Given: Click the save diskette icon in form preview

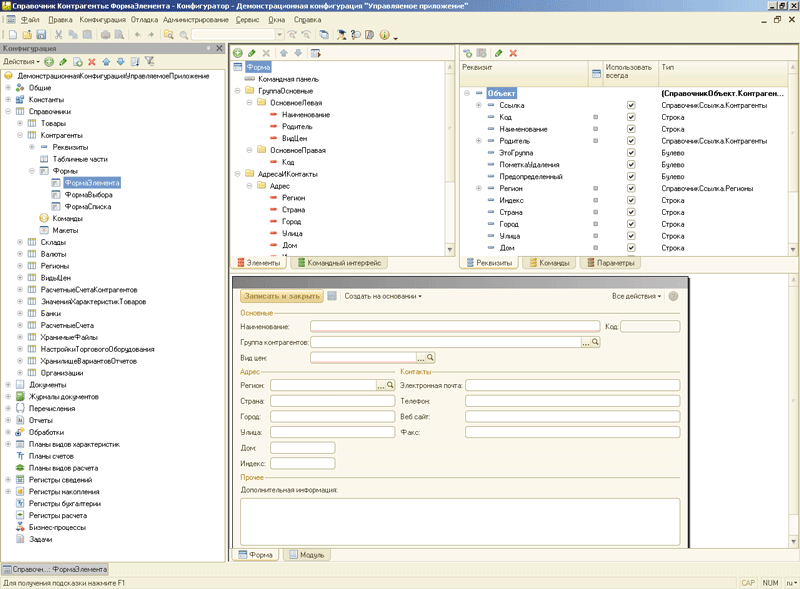Looking at the screenshot, I should pyautogui.click(x=331, y=296).
